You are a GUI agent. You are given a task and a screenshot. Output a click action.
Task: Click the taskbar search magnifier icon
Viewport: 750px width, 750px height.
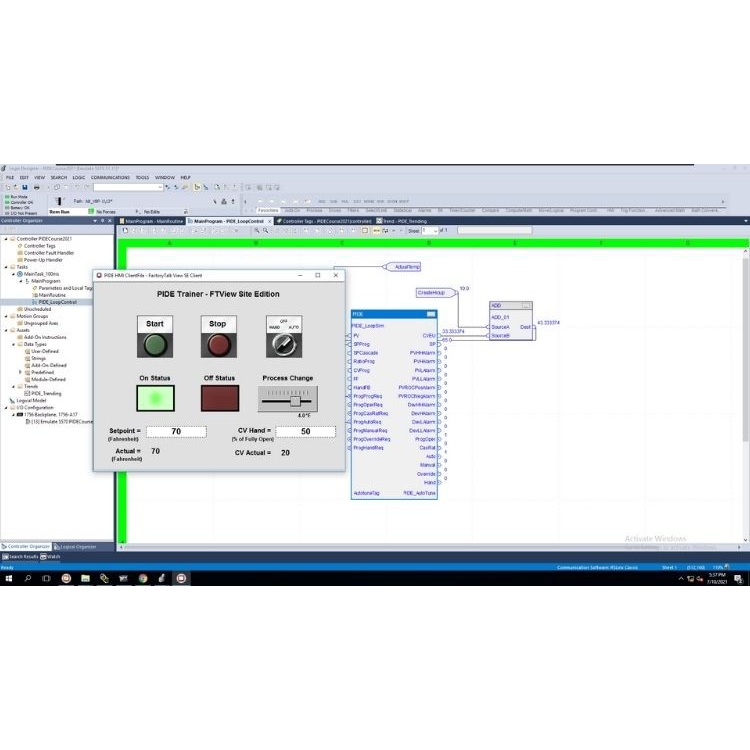click(x=28, y=579)
